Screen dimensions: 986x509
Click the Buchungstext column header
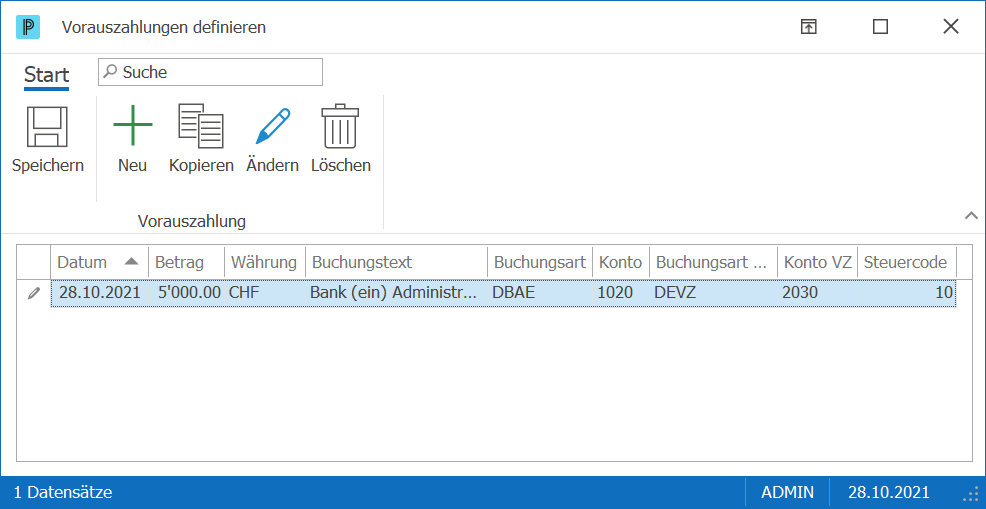(396, 262)
